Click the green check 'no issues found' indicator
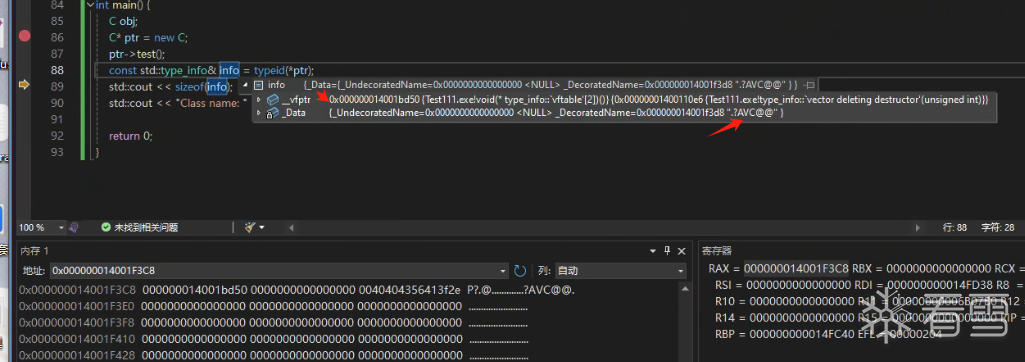 (x=105, y=227)
